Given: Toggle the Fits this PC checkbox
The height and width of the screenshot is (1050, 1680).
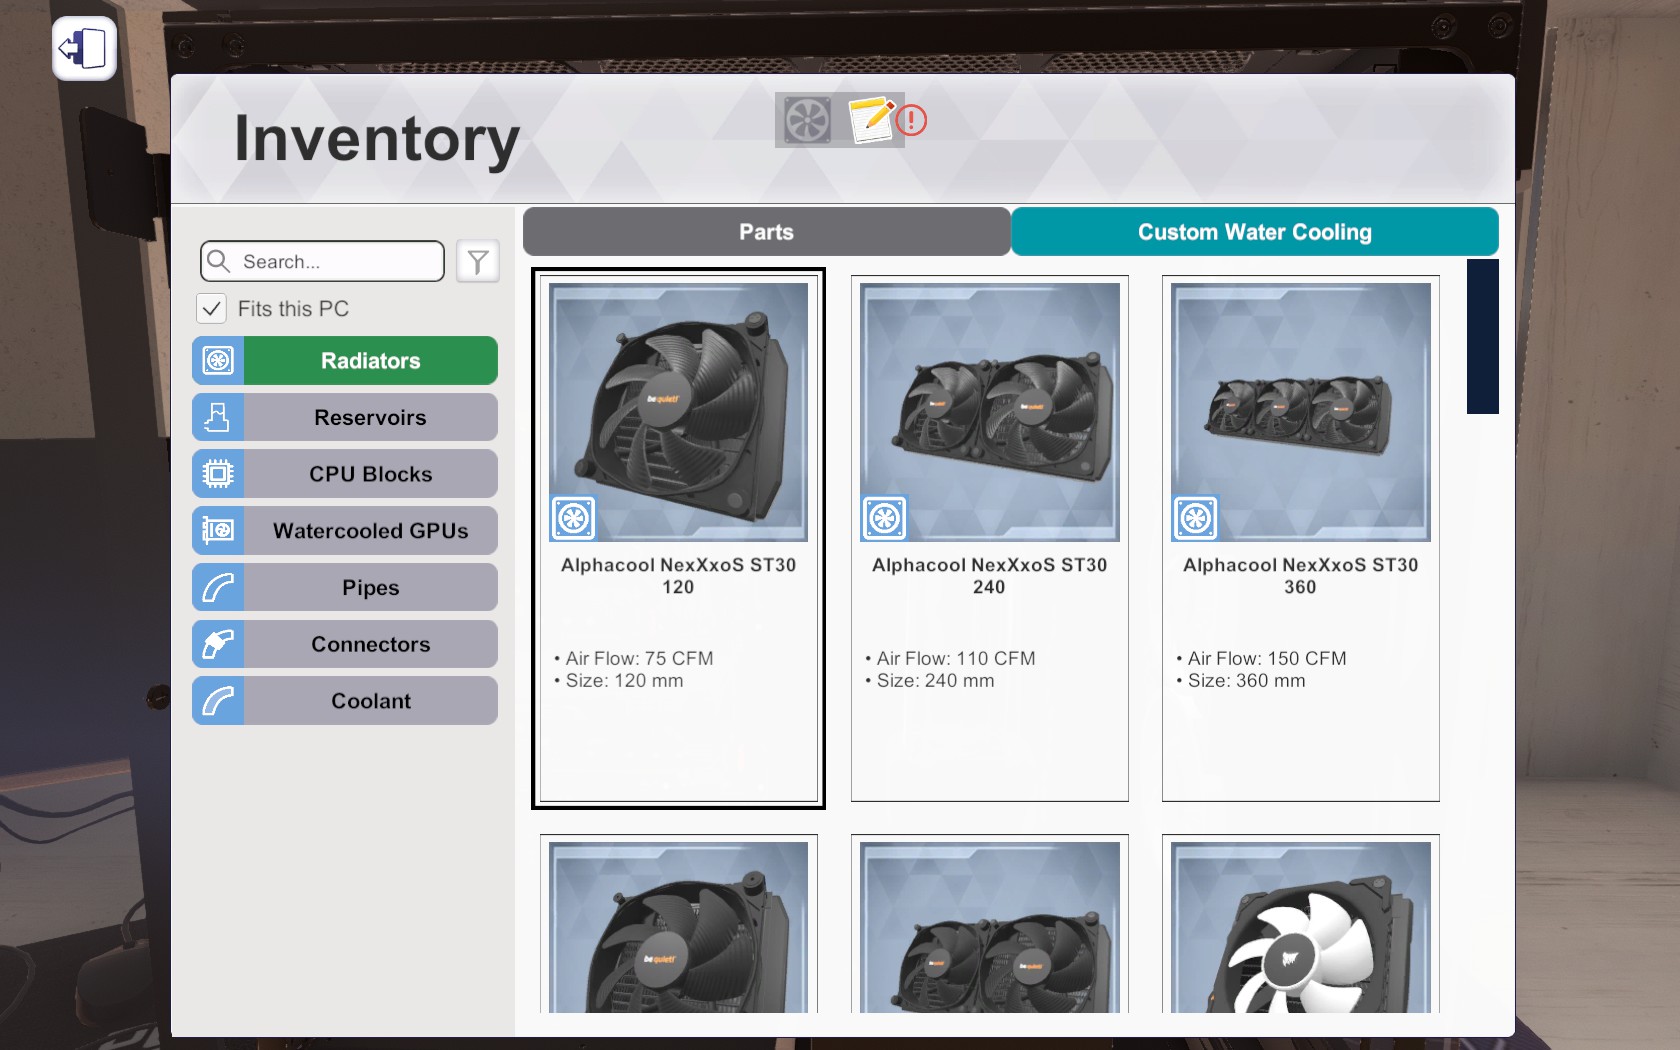Looking at the screenshot, I should (211, 309).
